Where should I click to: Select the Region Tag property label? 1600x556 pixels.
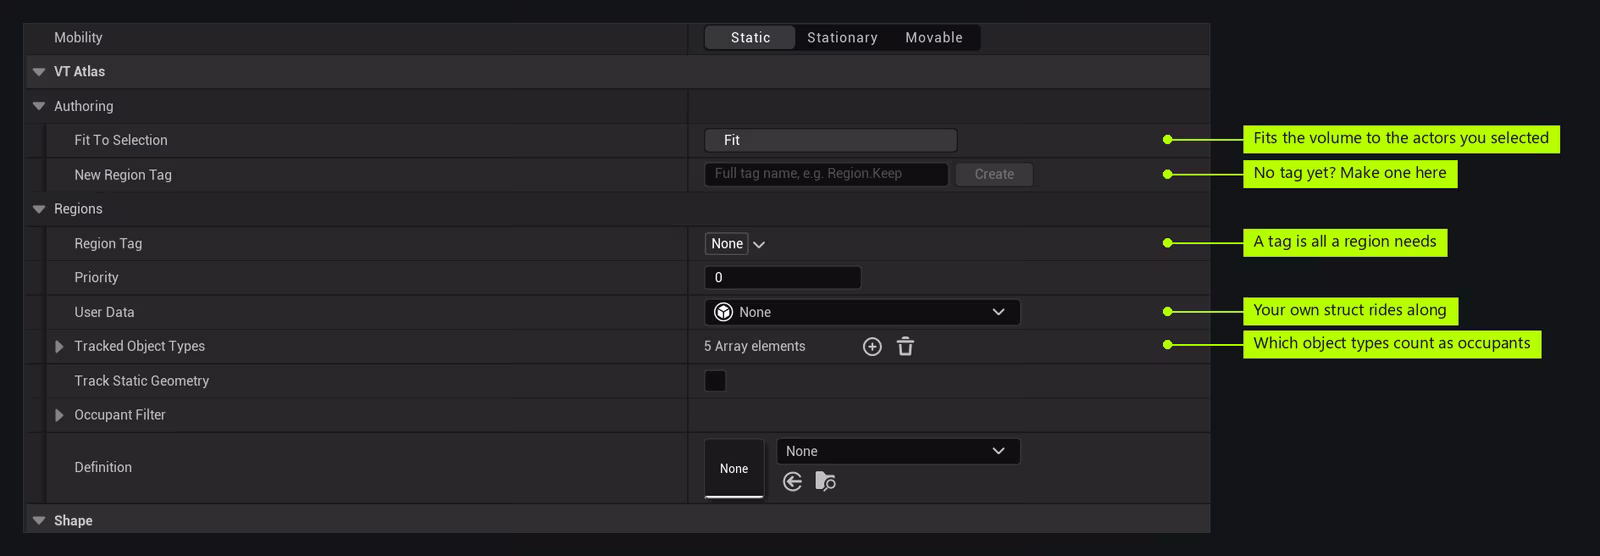[x=108, y=243]
